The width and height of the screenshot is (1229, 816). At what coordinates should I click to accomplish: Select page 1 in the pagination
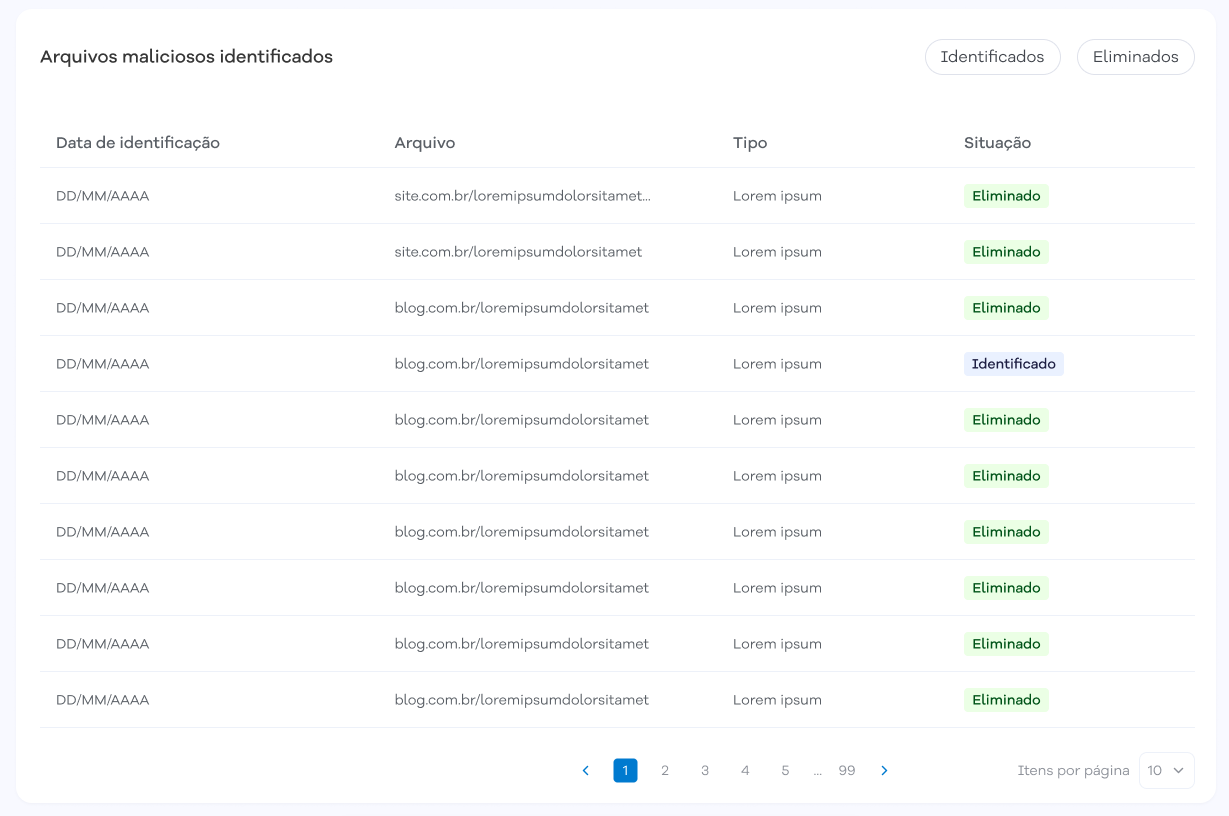click(625, 770)
